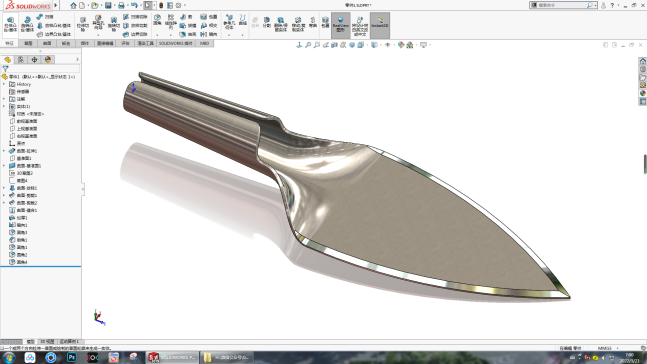The height and width of the screenshot is (364, 647).
Task: Open Options via the gear icon
Action: pos(178,5)
